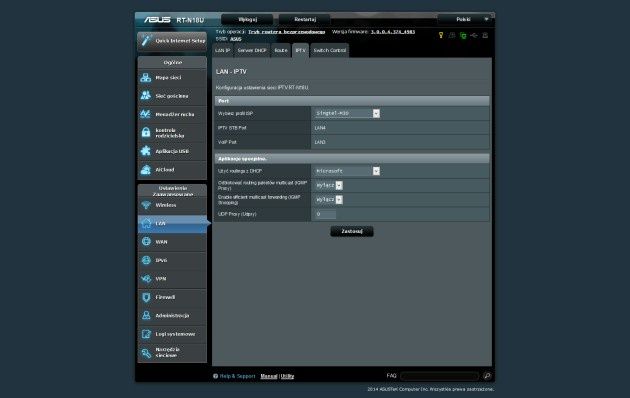The height and width of the screenshot is (398, 630).
Task: Open the IGMP Proxy multicast routing dropdown
Action: (x=329, y=185)
